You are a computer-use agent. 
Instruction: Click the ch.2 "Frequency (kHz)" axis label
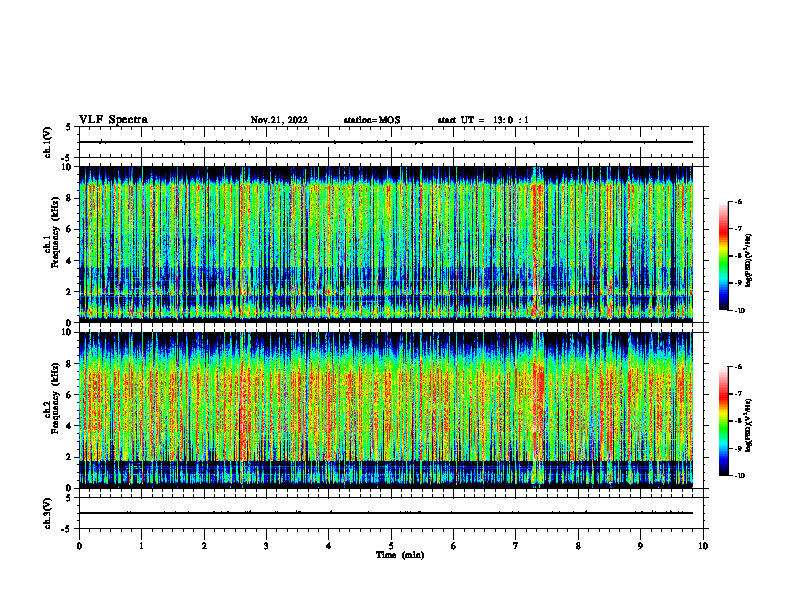point(54,398)
